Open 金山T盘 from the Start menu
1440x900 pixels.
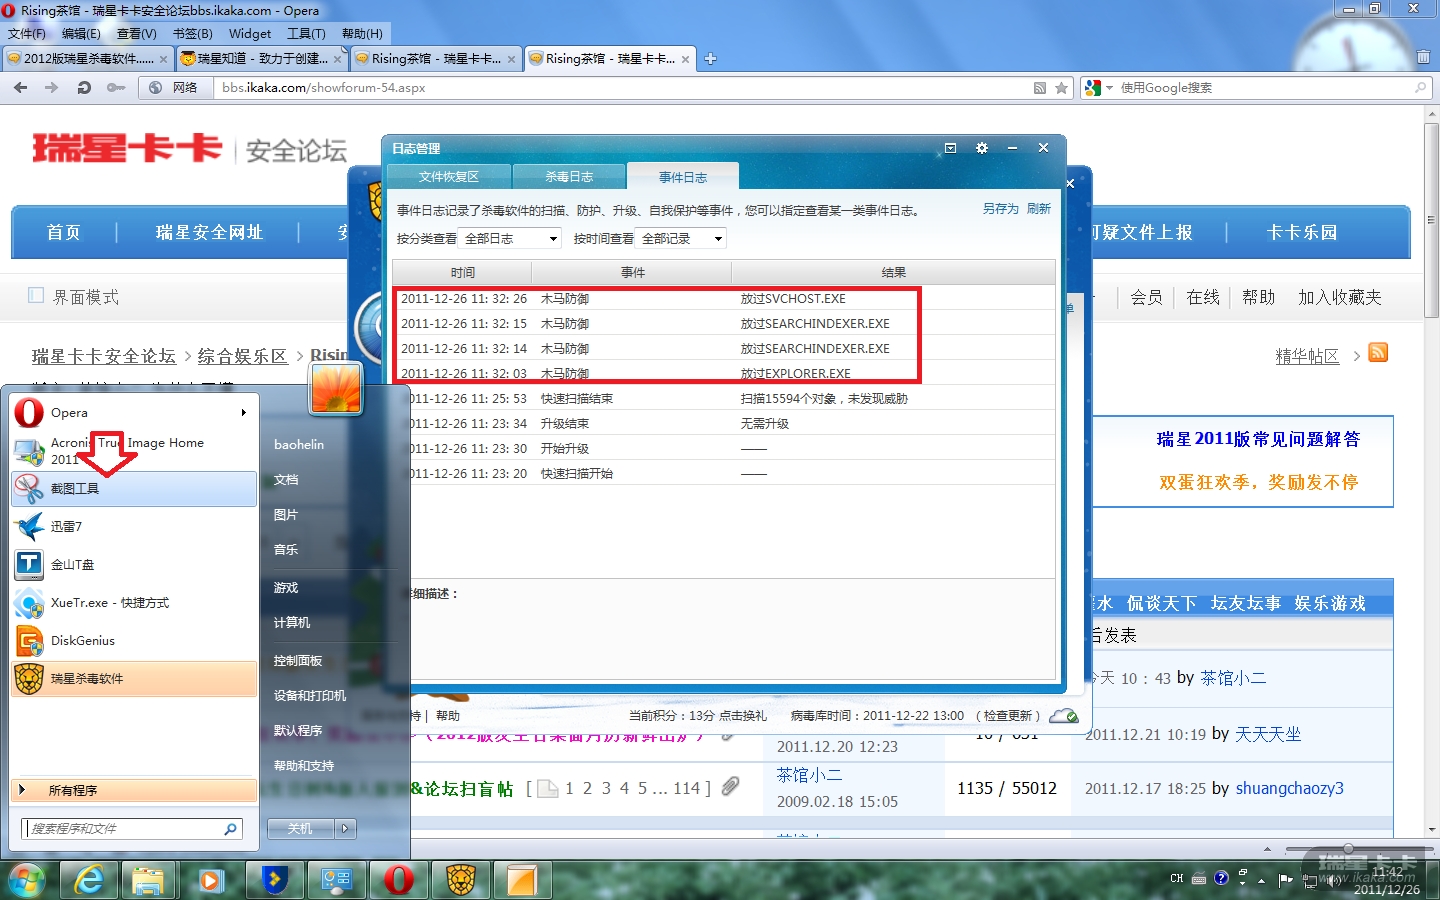pyautogui.click(x=134, y=565)
